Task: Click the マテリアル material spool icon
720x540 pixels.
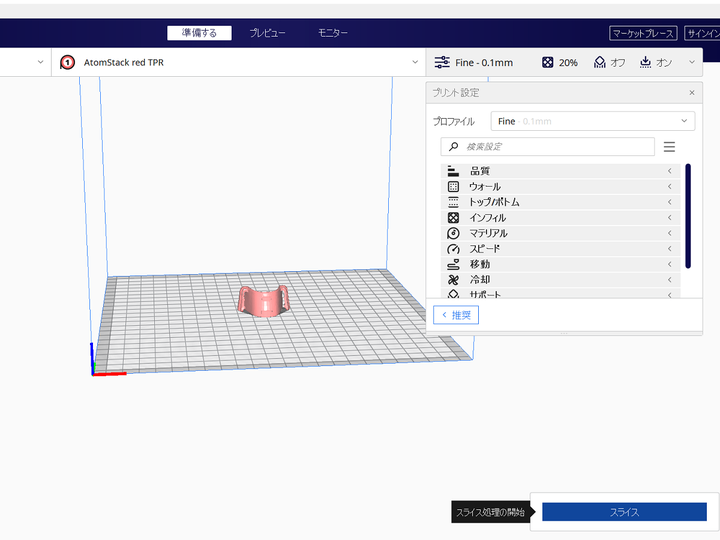Action: point(453,233)
